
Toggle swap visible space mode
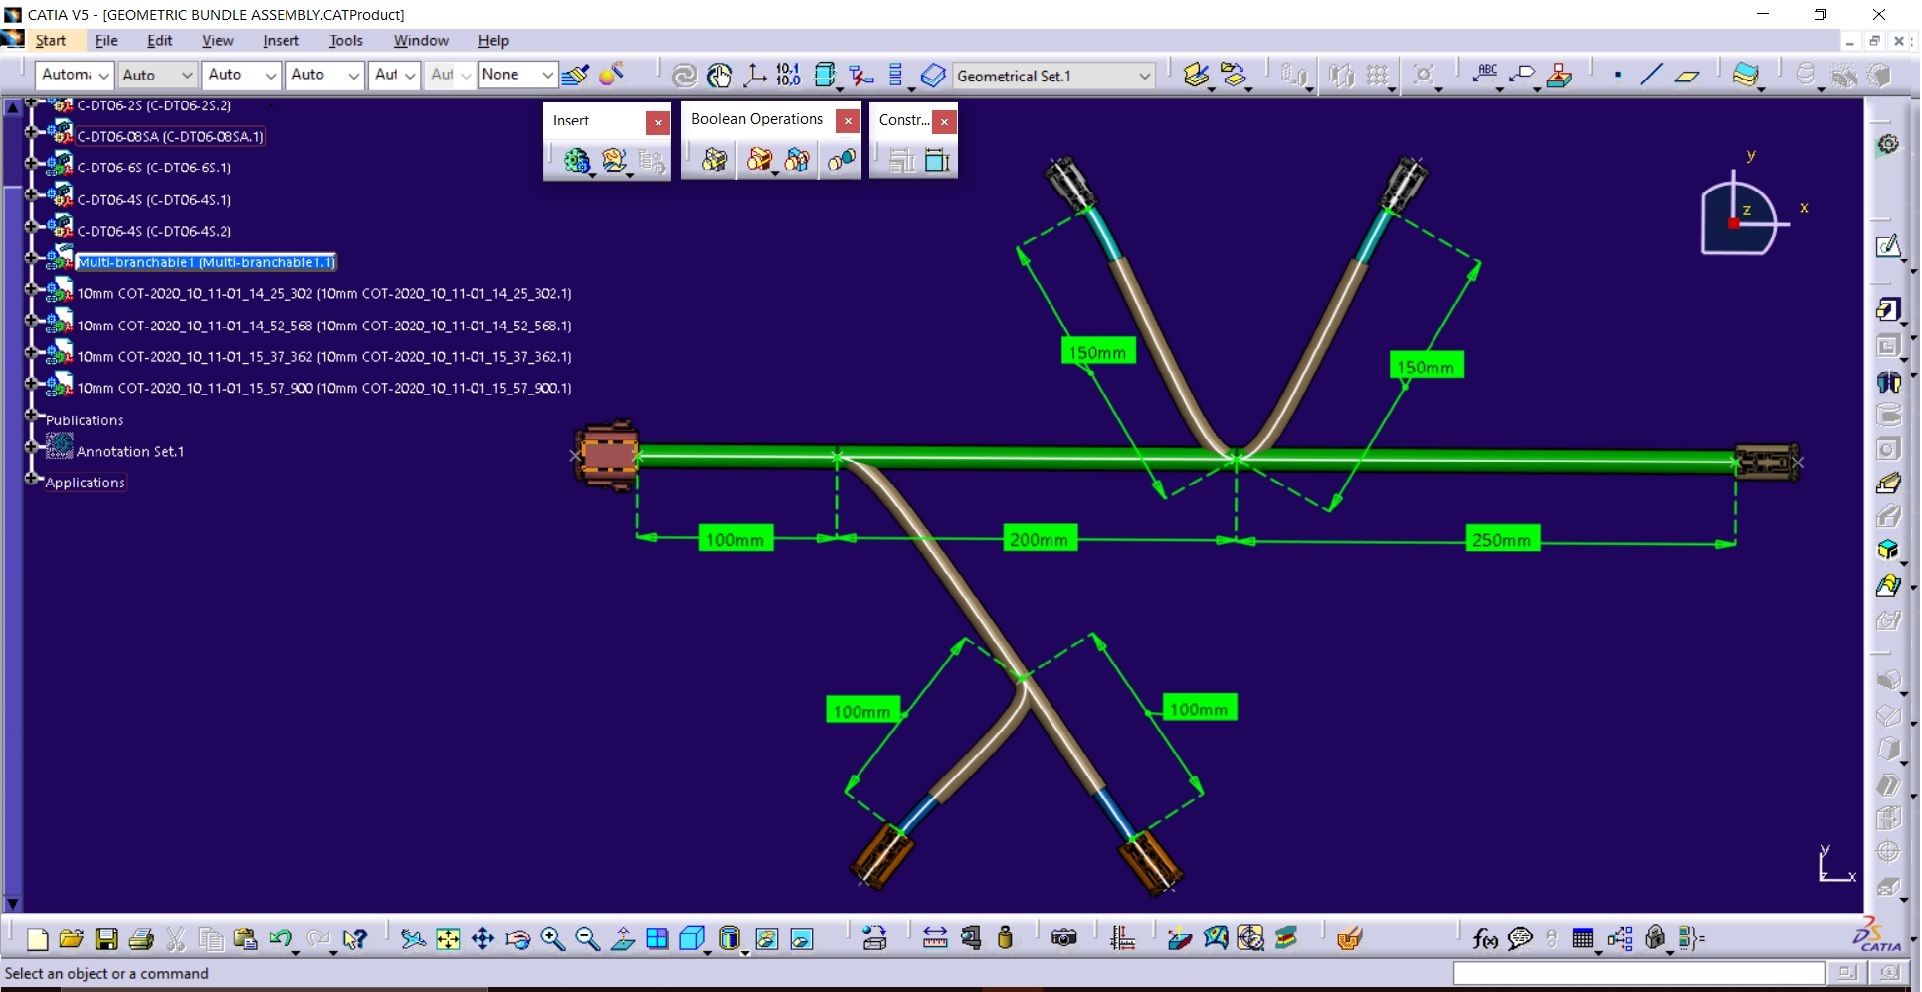click(802, 938)
